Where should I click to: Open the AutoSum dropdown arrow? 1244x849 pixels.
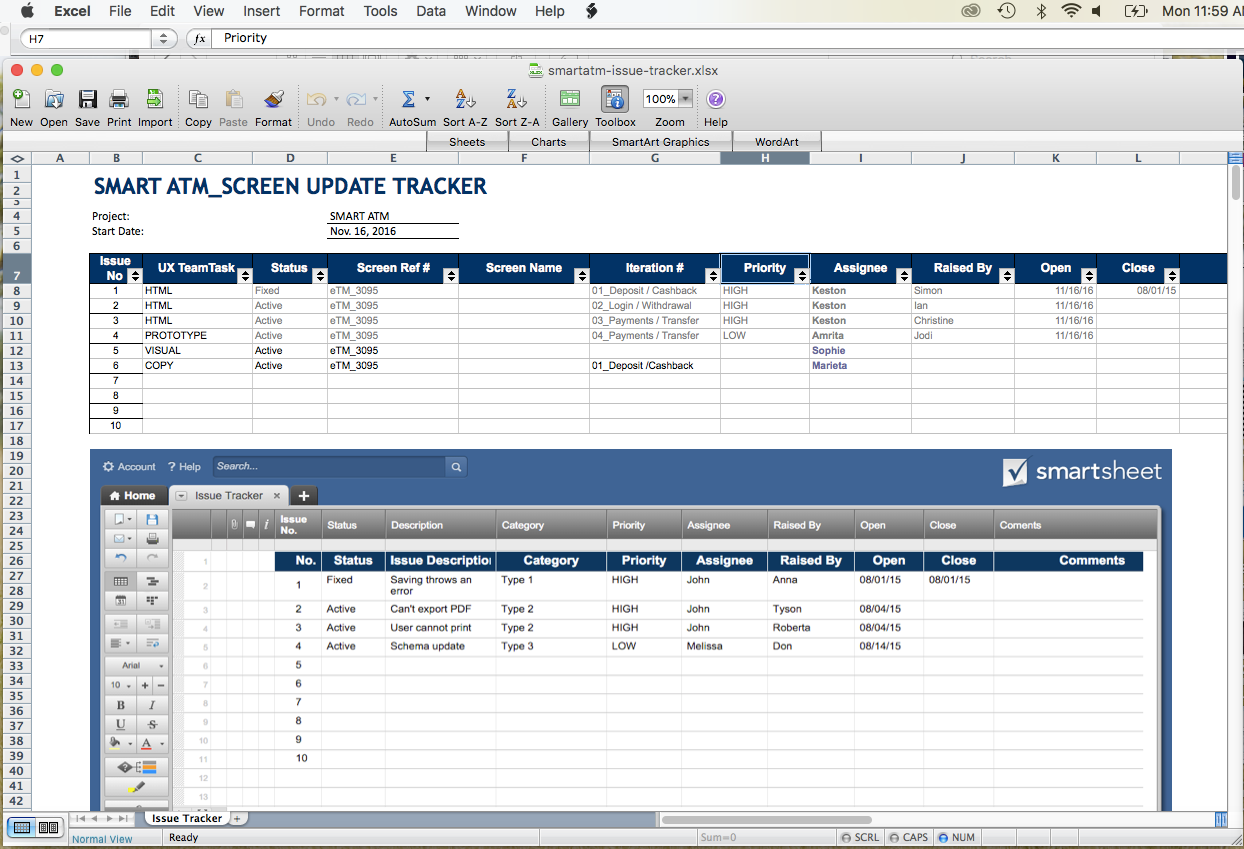(427, 99)
